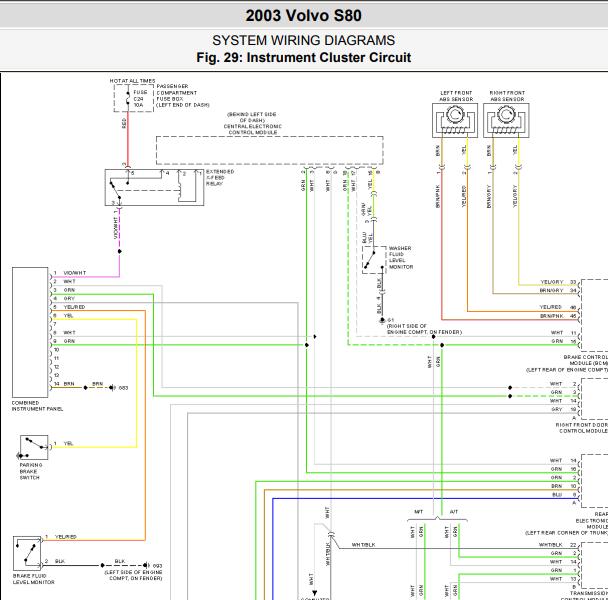608x600 pixels.
Task: Click the parking brake switch symbol
Action: click(33, 448)
